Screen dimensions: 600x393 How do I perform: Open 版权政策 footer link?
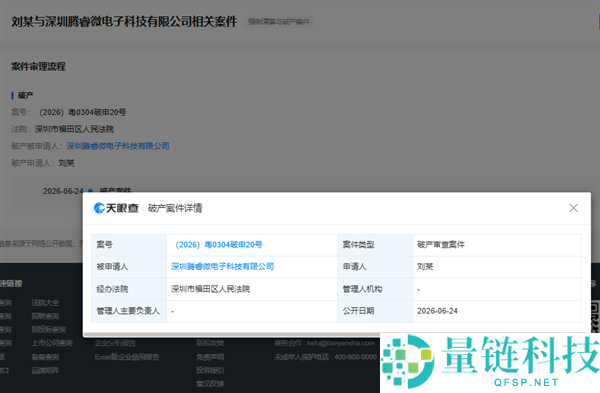[210, 342]
